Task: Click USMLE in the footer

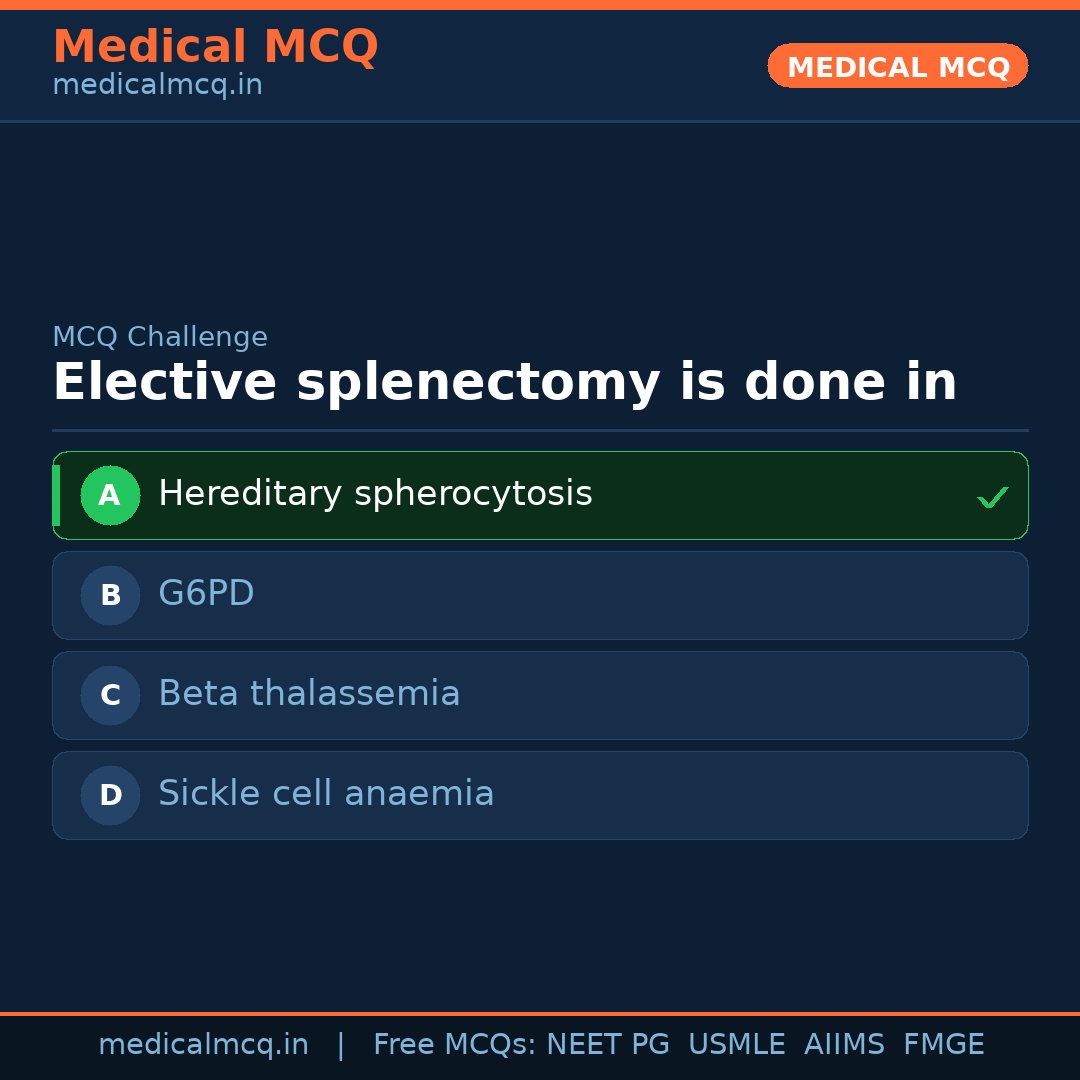Action: [x=736, y=1045]
